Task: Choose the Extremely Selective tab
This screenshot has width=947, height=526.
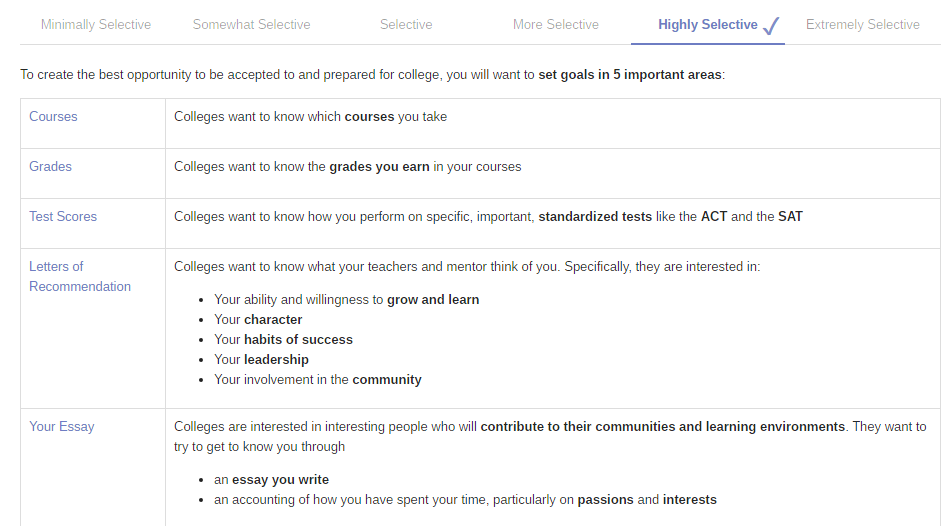Action: (x=862, y=25)
